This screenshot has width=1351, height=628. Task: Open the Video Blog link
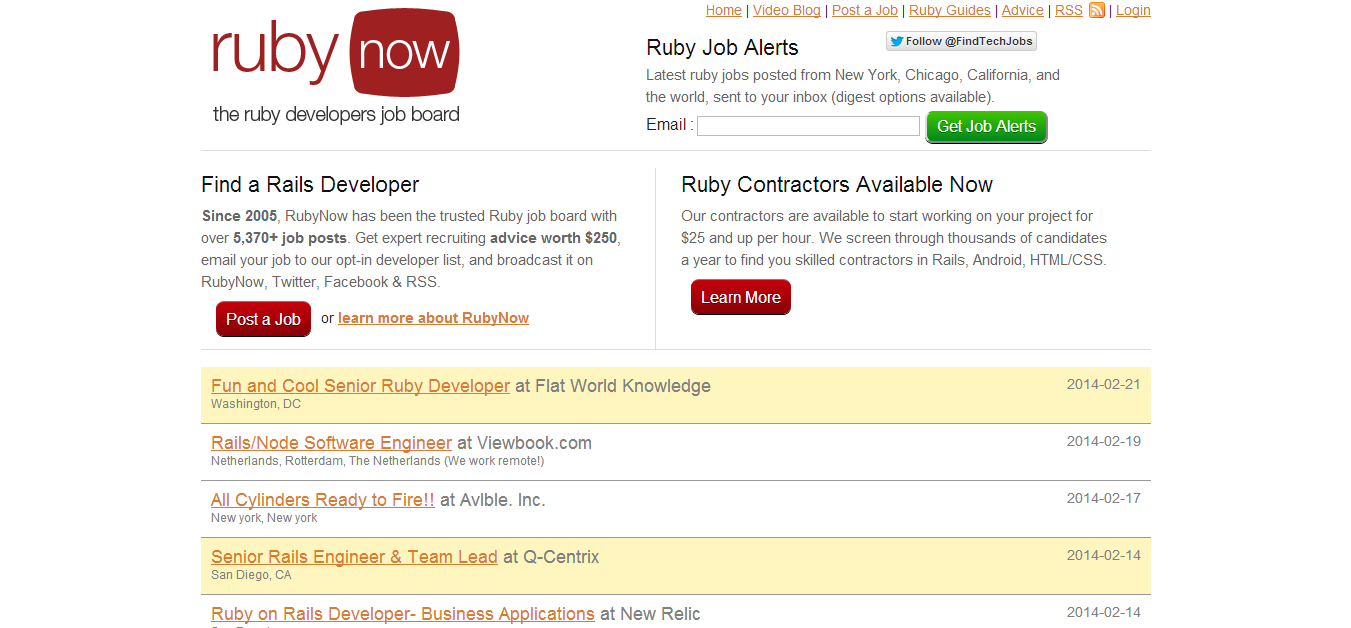786,10
